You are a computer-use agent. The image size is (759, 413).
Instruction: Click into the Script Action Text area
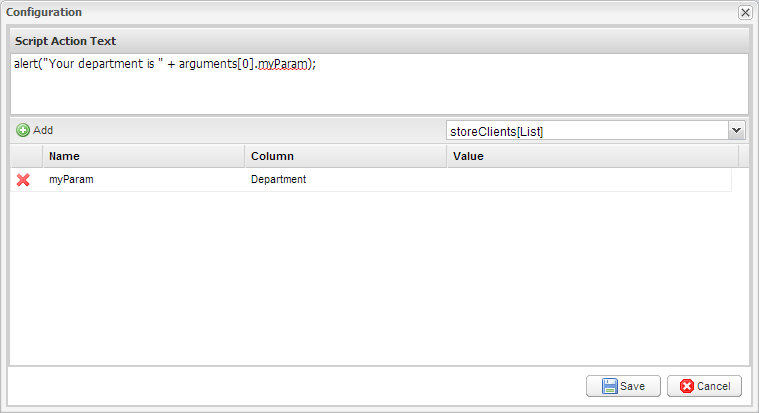point(380,84)
